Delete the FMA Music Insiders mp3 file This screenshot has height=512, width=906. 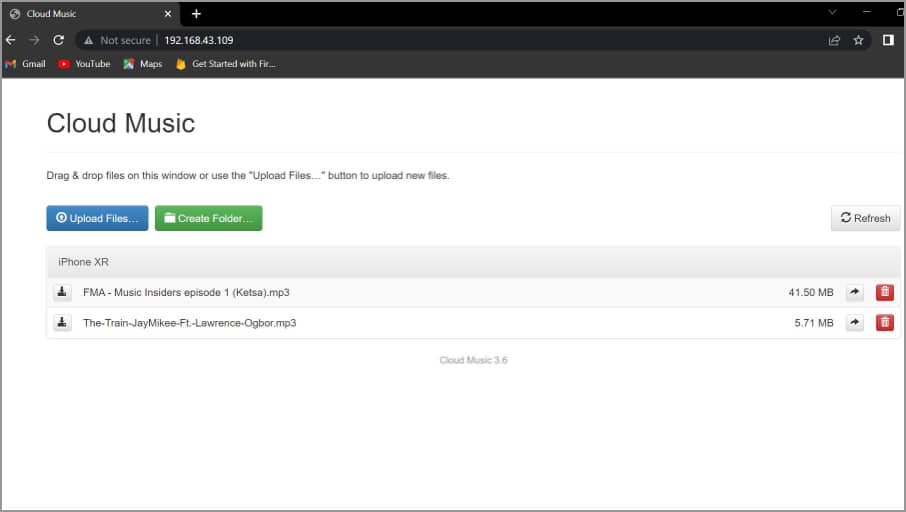click(885, 292)
